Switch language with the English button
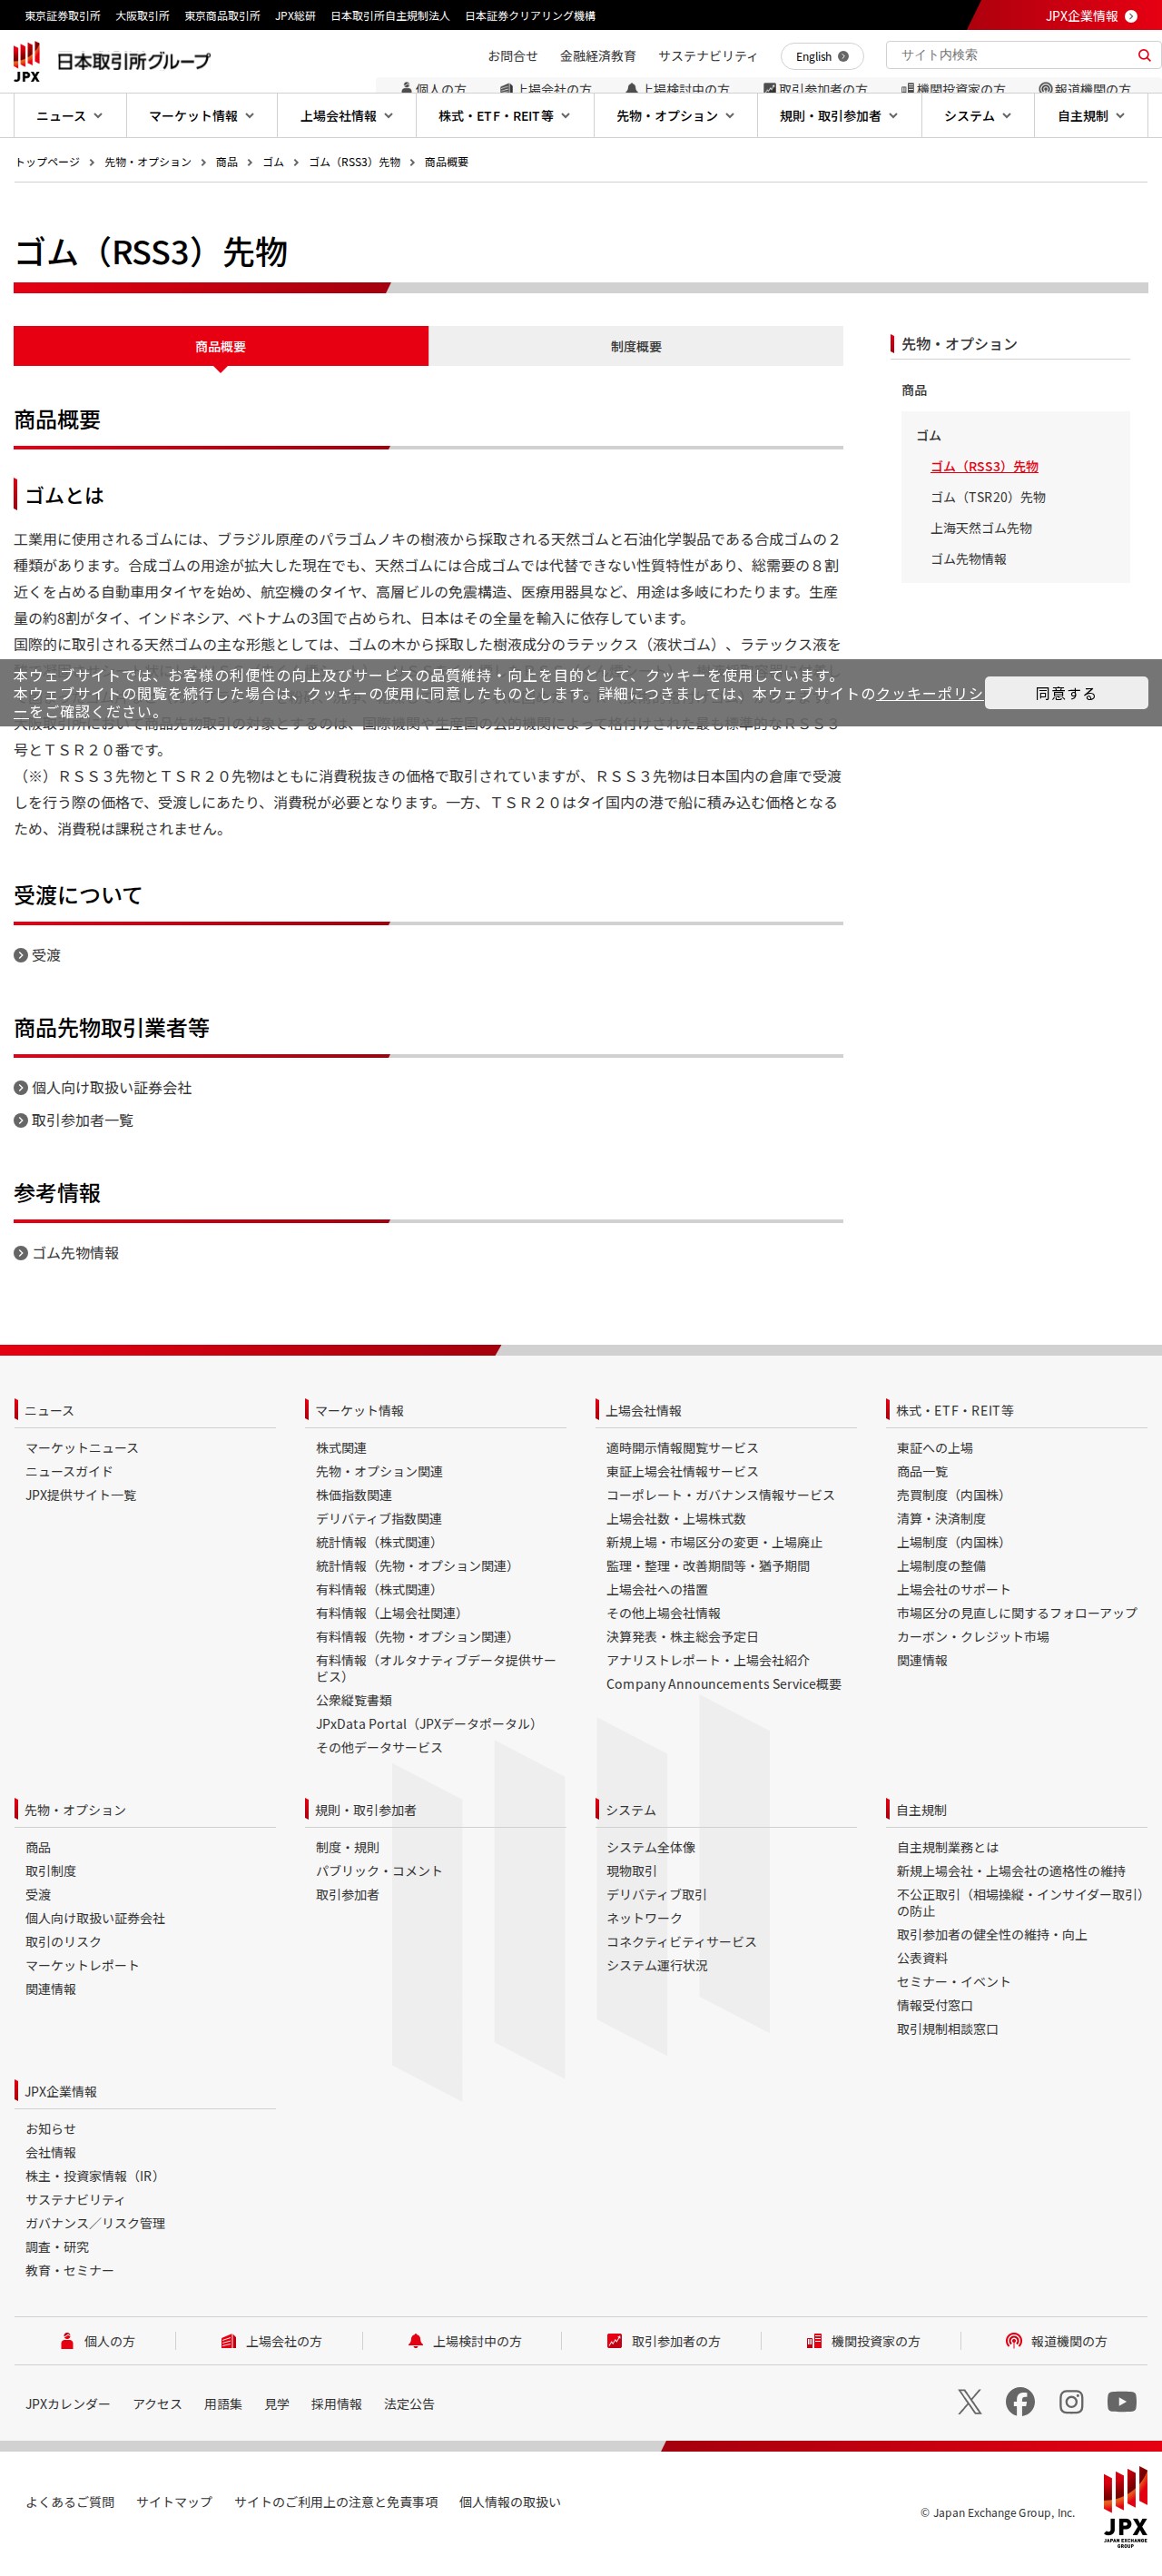The width and height of the screenshot is (1162, 2576). click(822, 56)
